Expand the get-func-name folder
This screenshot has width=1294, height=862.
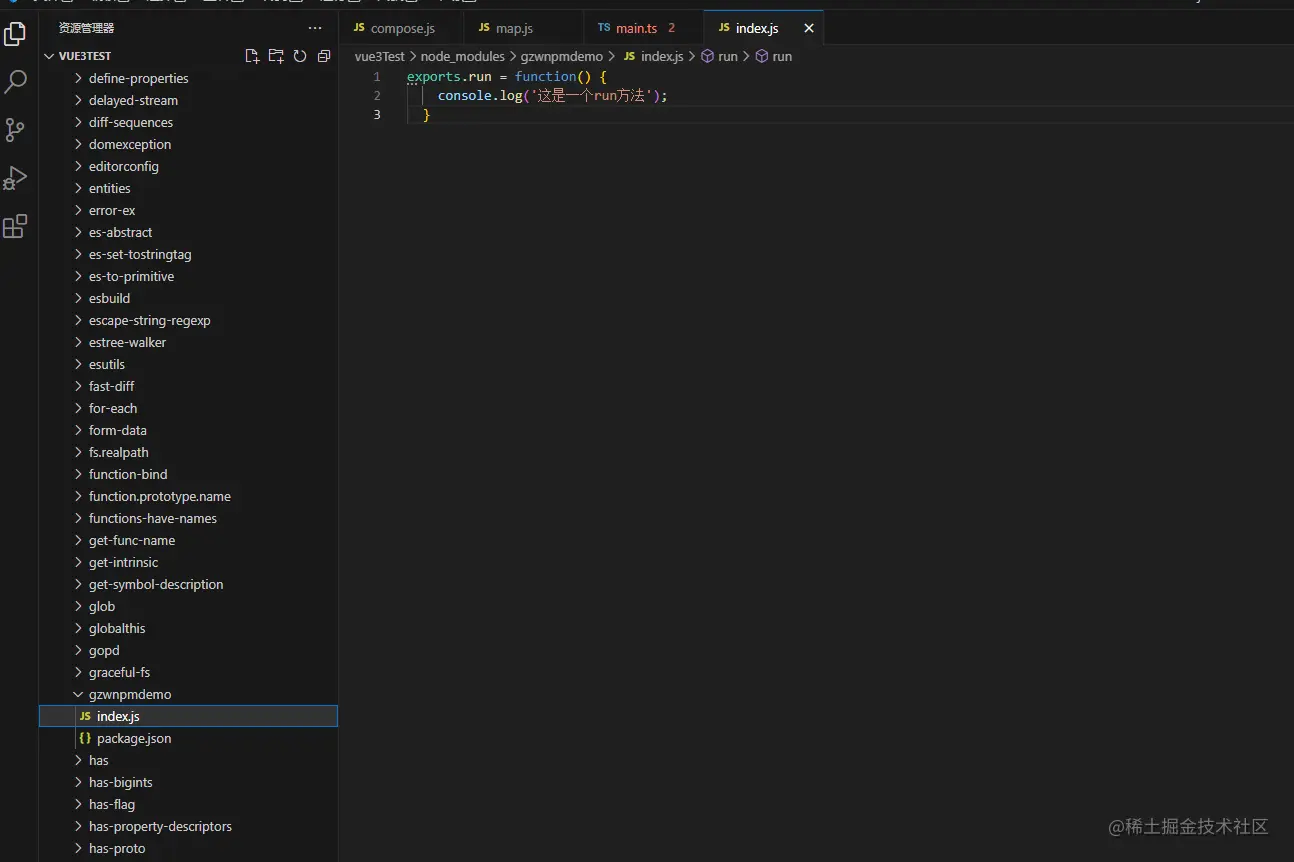point(188,540)
